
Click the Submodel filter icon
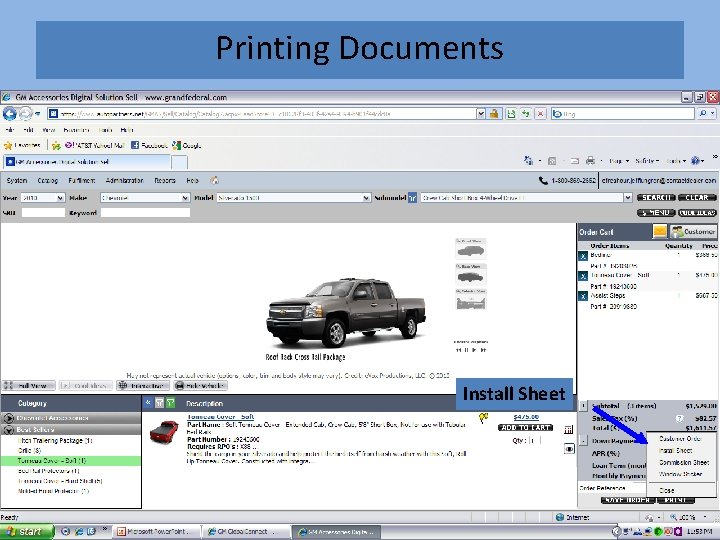click(412, 198)
